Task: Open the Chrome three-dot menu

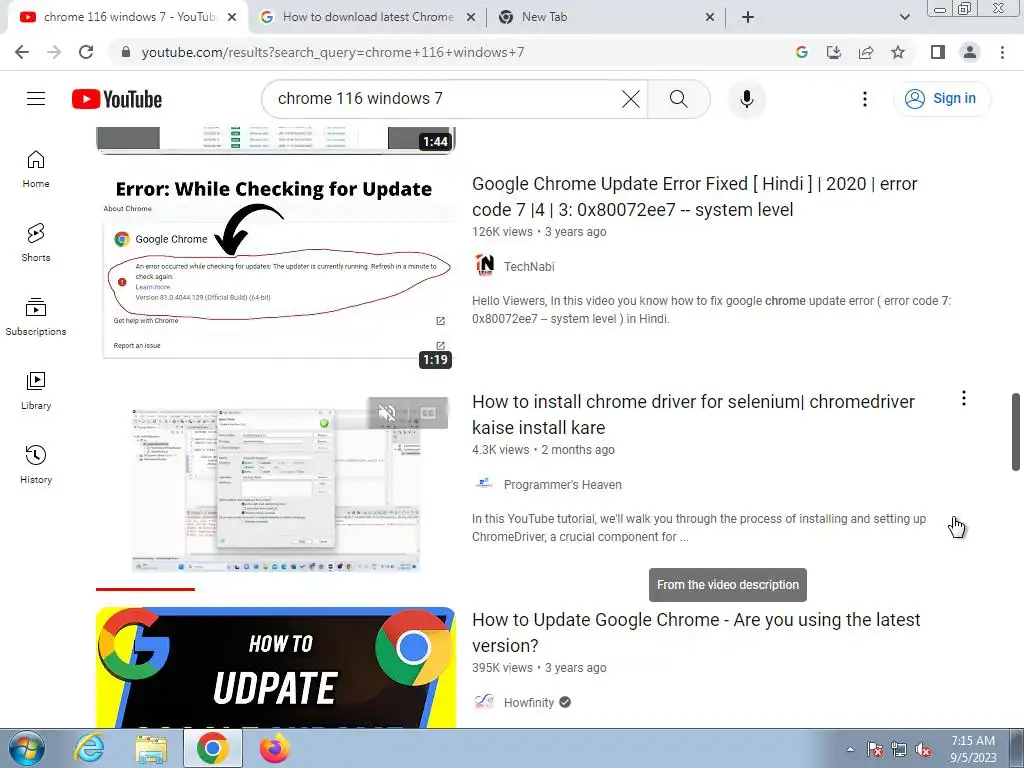Action: click(1002, 52)
